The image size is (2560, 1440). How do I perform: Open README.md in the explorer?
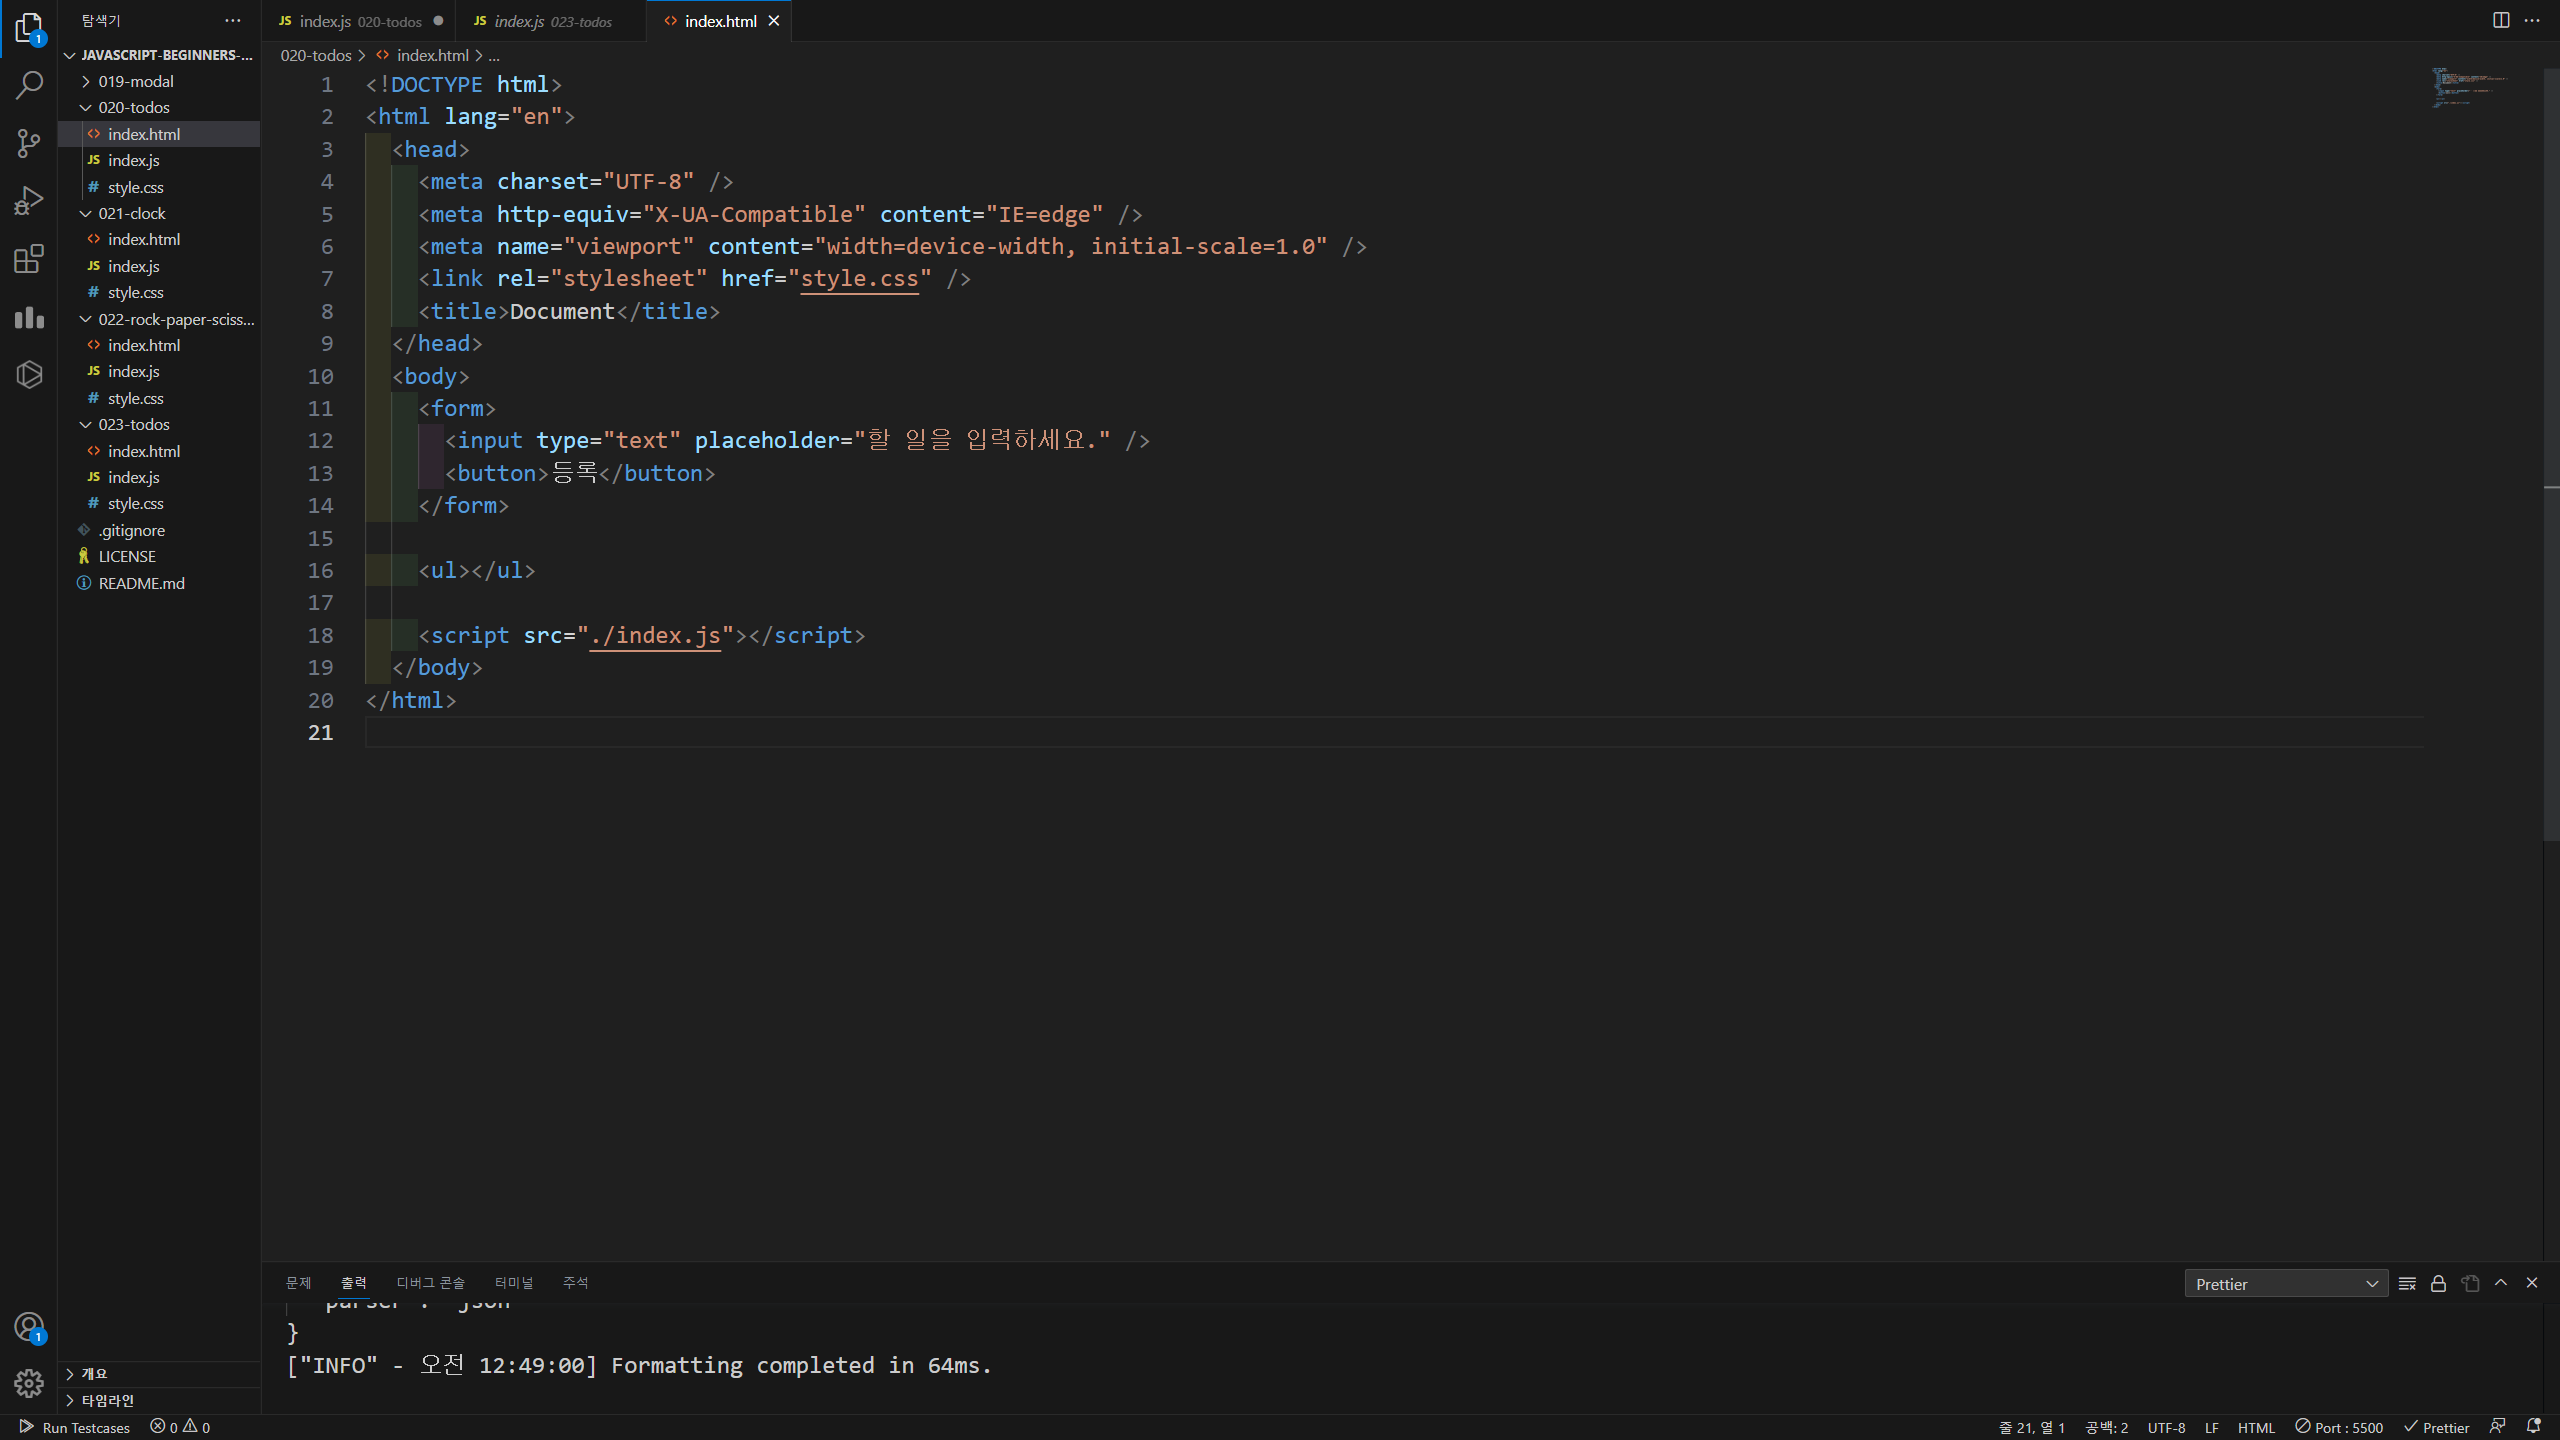[x=141, y=583]
